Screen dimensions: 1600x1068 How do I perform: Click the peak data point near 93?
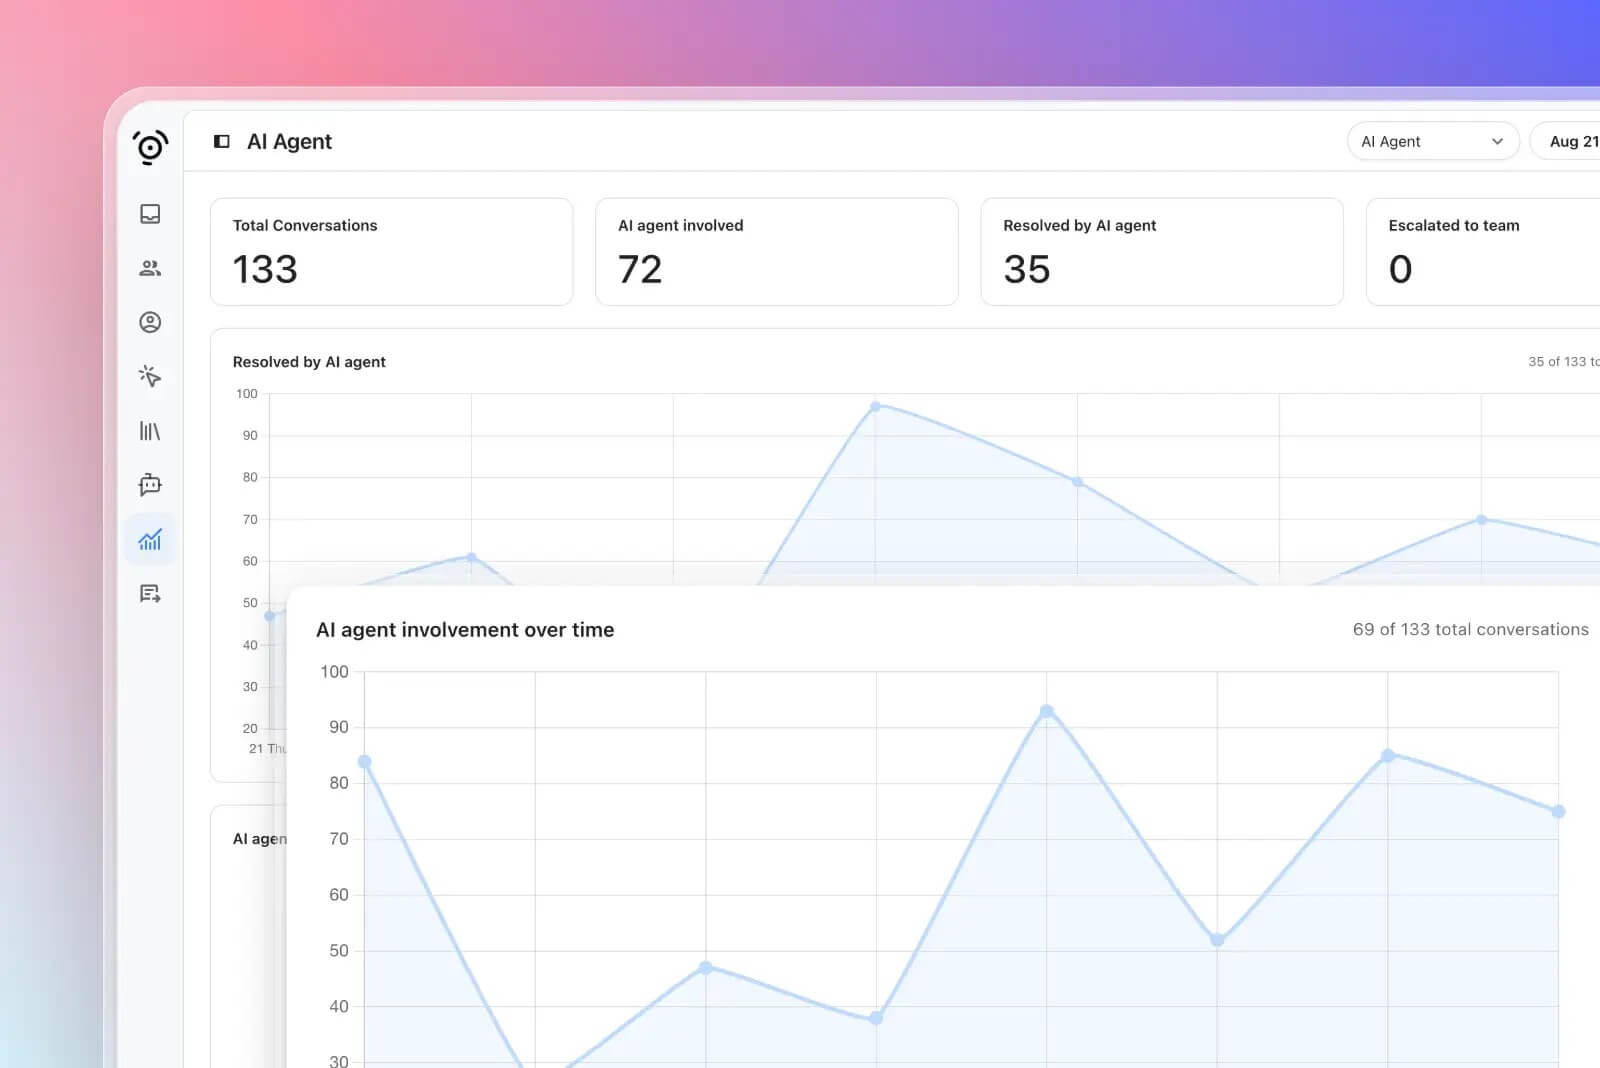[x=1046, y=712]
